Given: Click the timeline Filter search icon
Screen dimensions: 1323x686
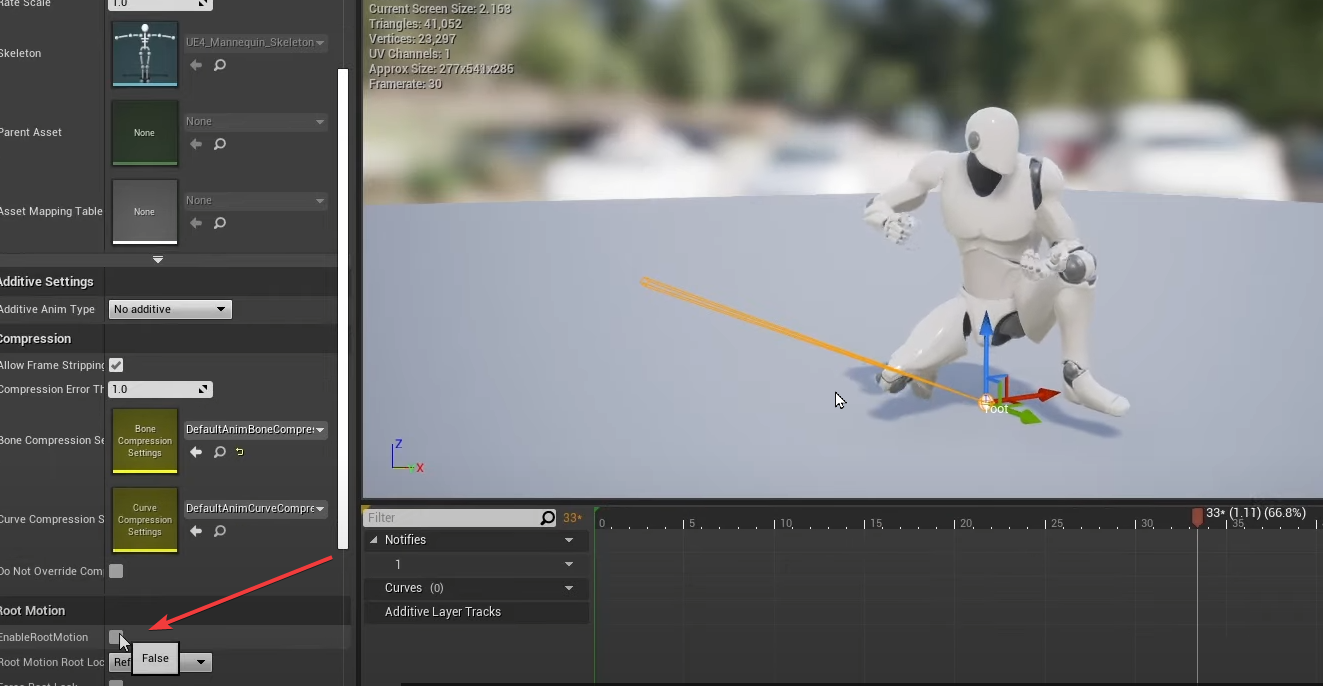Looking at the screenshot, I should coord(547,518).
